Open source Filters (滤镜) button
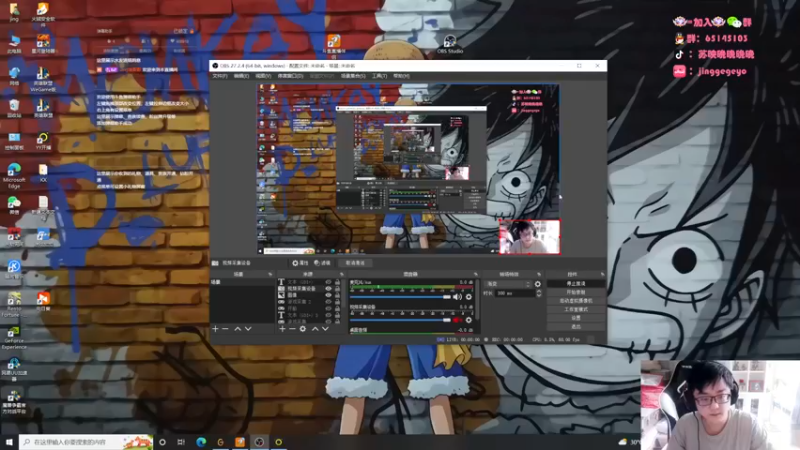Screen dimensions: 800x450 point(322,263)
